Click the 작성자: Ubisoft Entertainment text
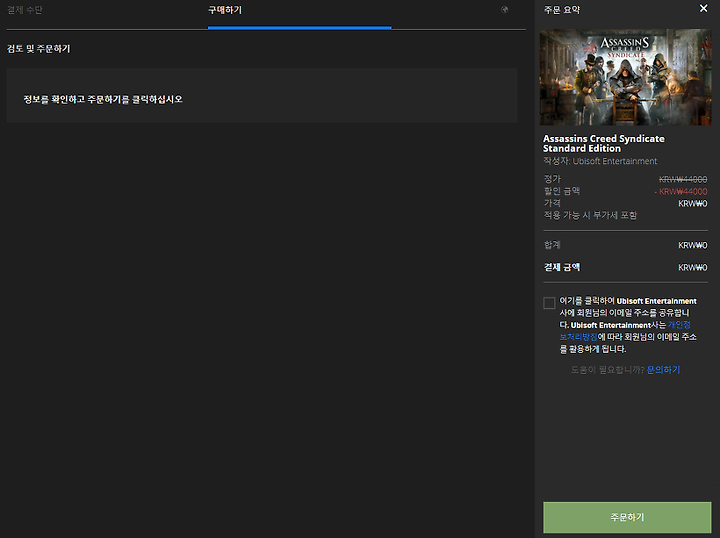This screenshot has width=720, height=538. point(600,161)
